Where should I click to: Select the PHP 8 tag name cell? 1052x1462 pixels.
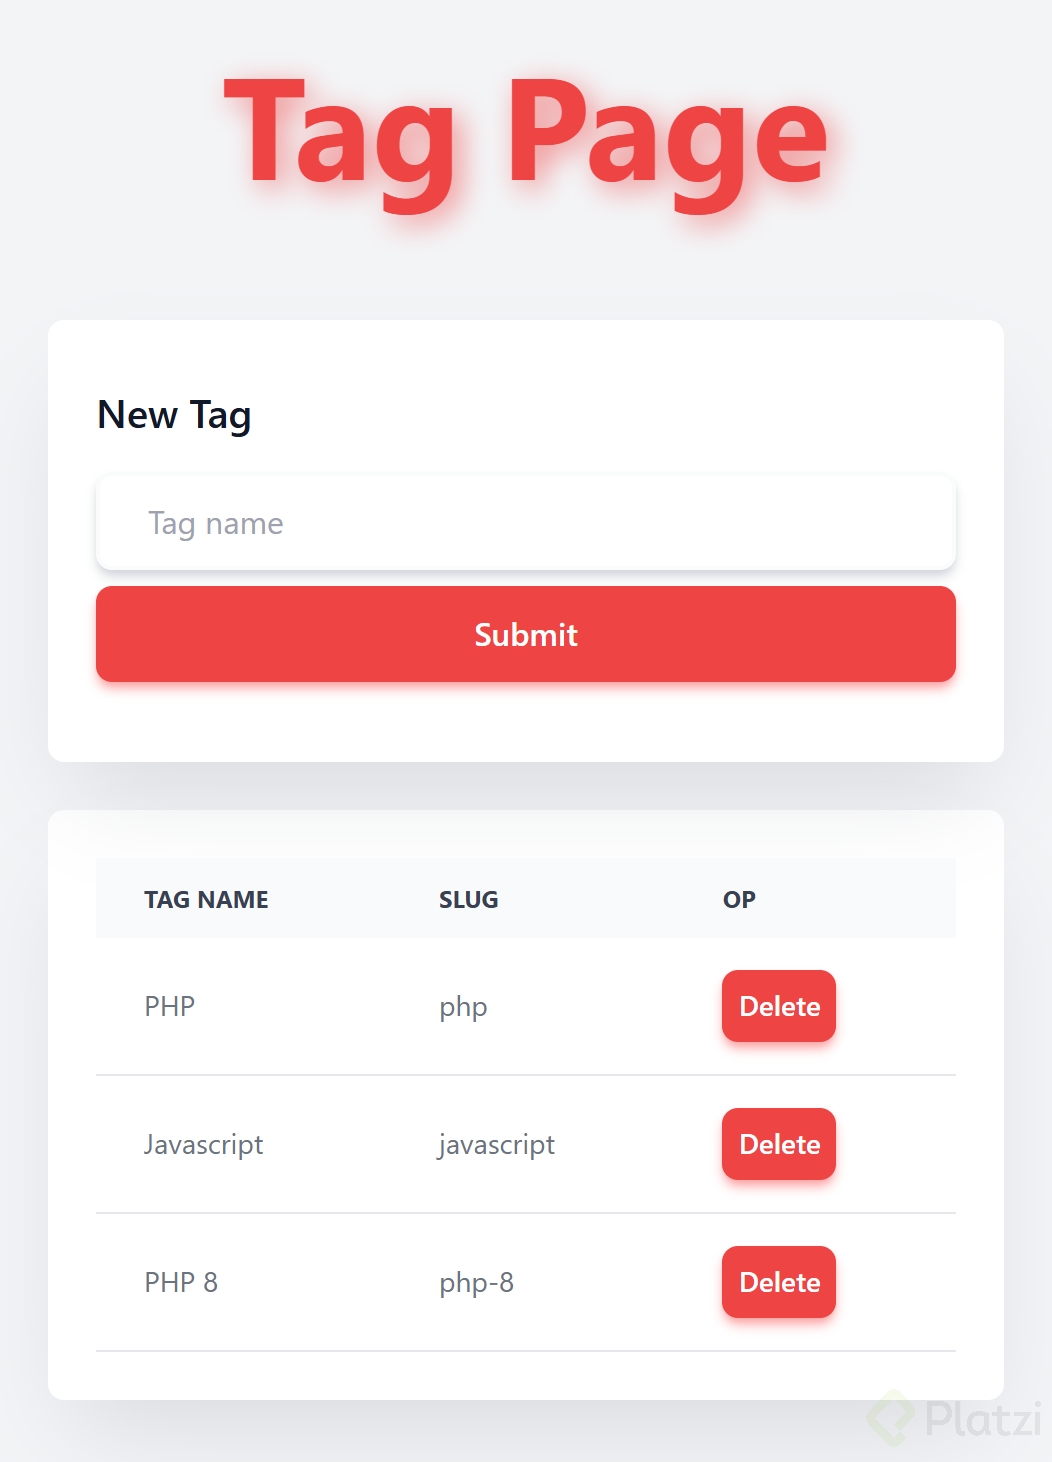181,1282
